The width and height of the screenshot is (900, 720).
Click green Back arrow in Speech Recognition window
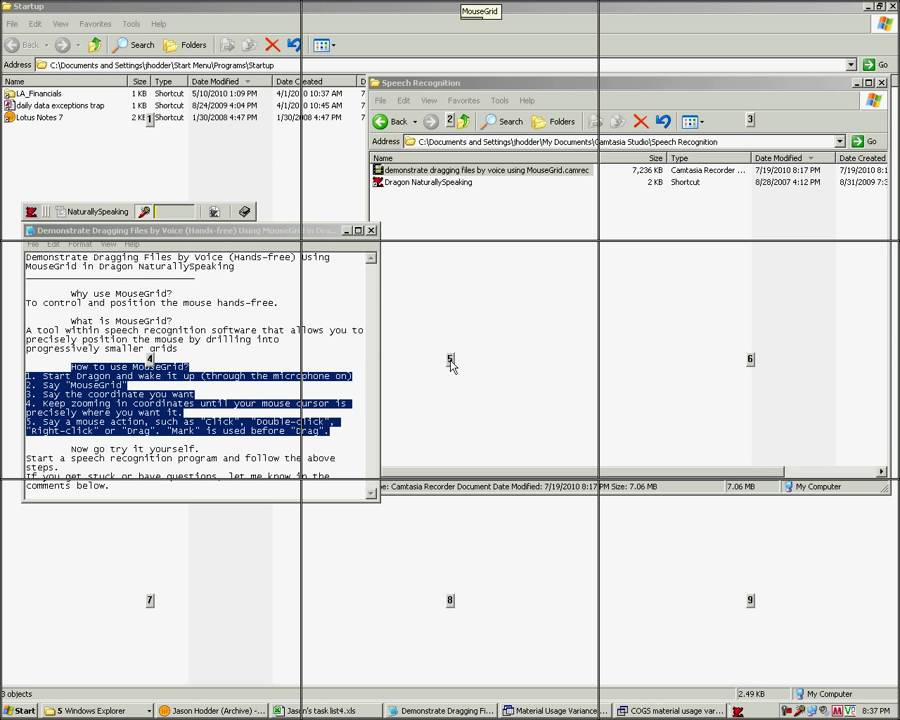[x=381, y=122]
